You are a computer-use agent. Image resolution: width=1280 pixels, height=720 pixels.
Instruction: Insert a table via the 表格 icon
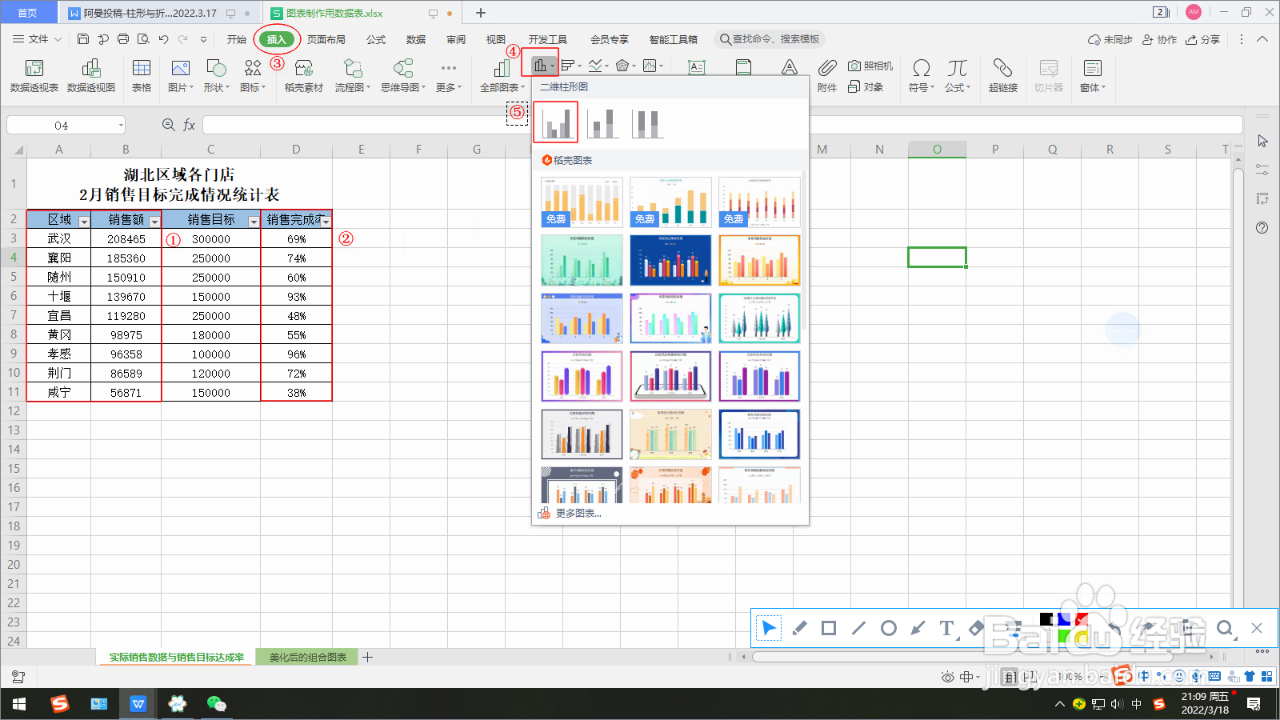pos(142,76)
